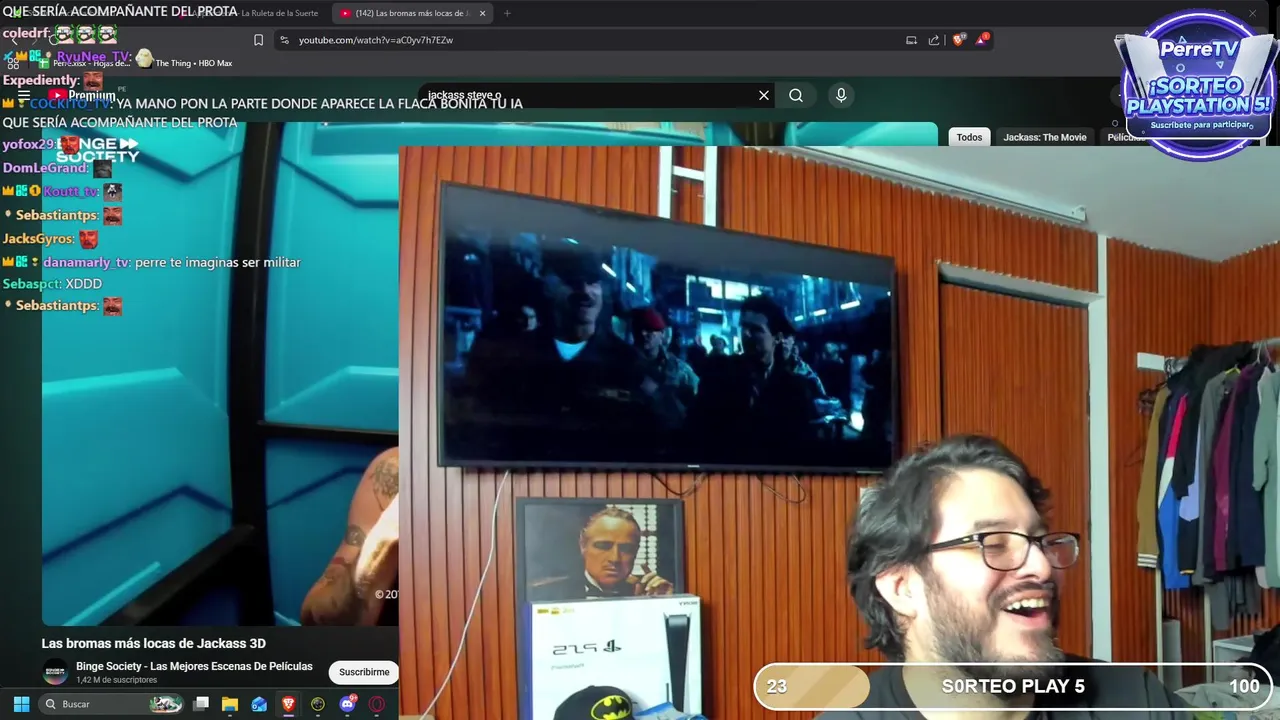
Task: Launch File Explorer from the taskbar
Action: tap(230, 704)
